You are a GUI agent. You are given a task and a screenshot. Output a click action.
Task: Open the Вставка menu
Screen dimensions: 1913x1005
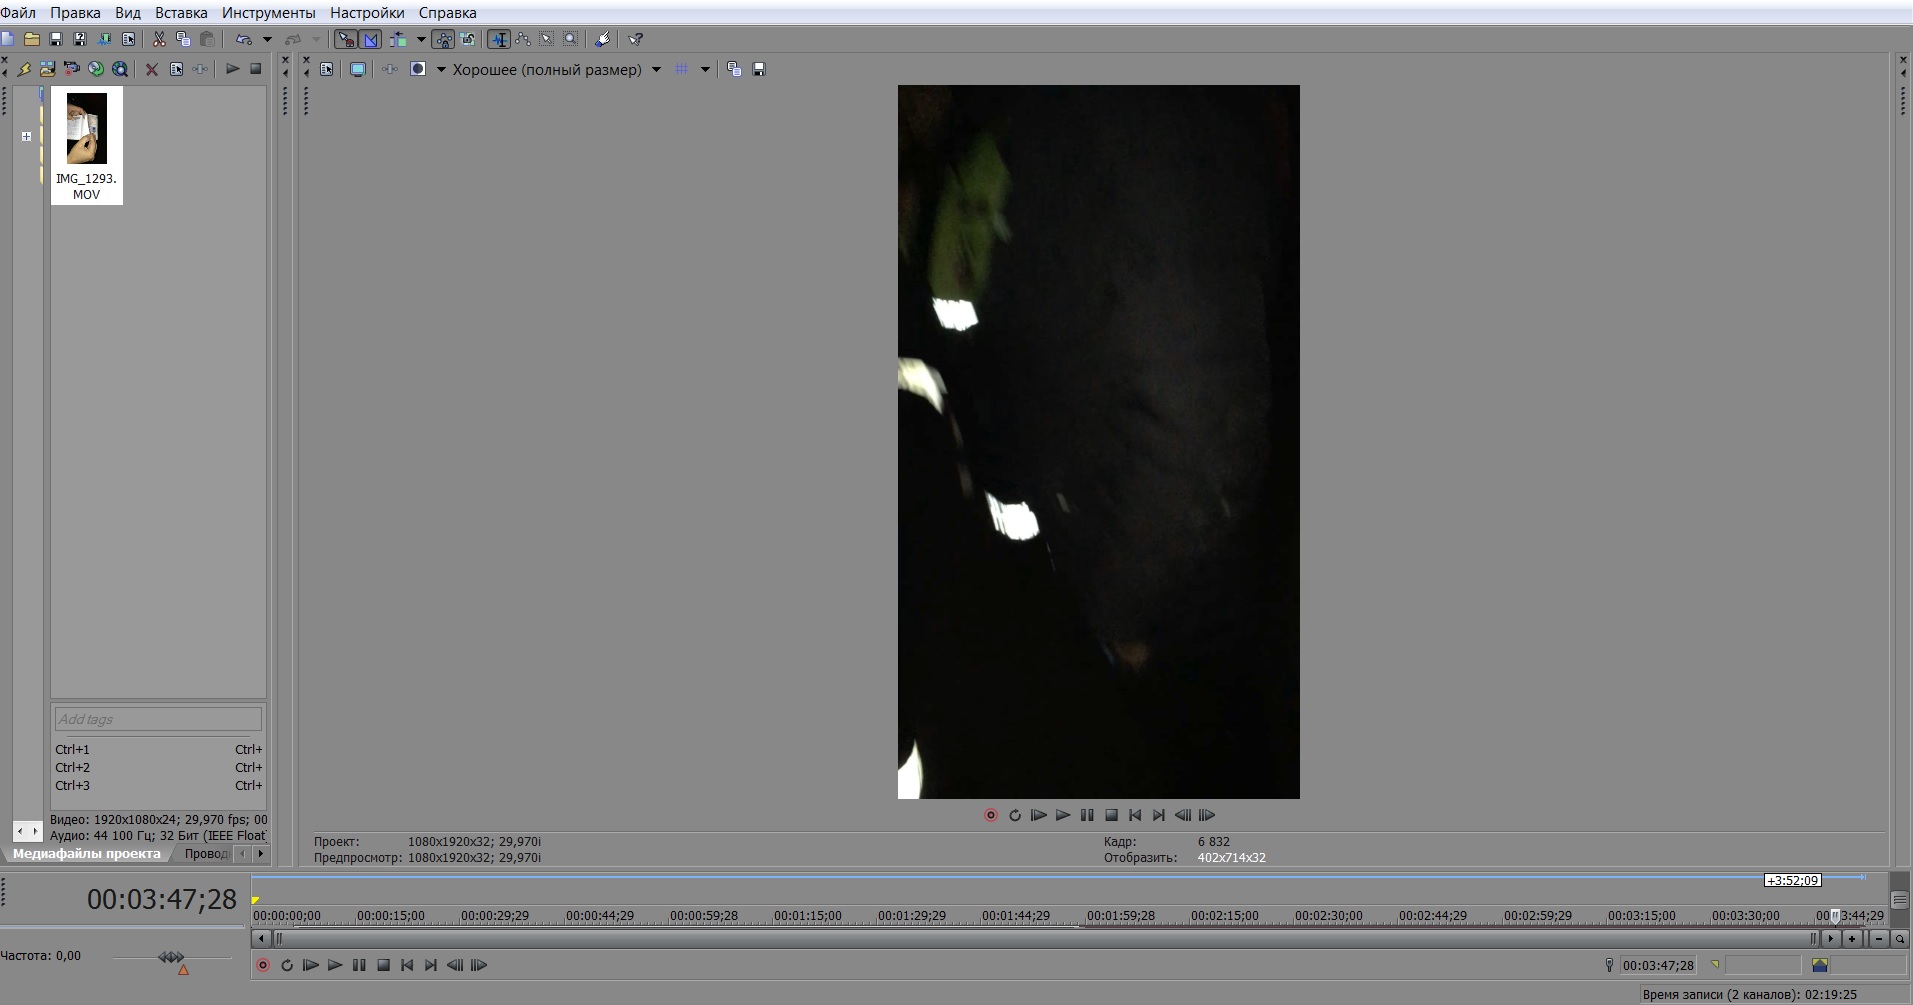[181, 13]
